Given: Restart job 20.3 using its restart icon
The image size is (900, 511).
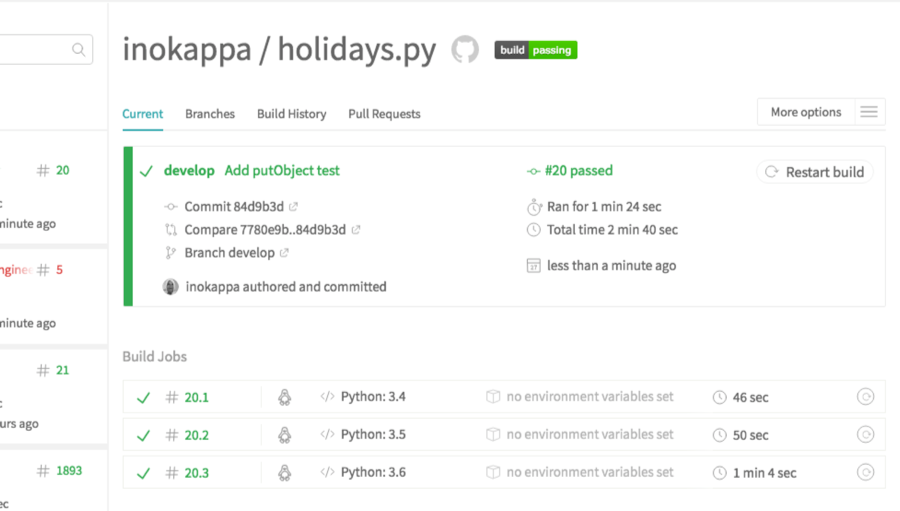Looking at the screenshot, I should (x=866, y=473).
